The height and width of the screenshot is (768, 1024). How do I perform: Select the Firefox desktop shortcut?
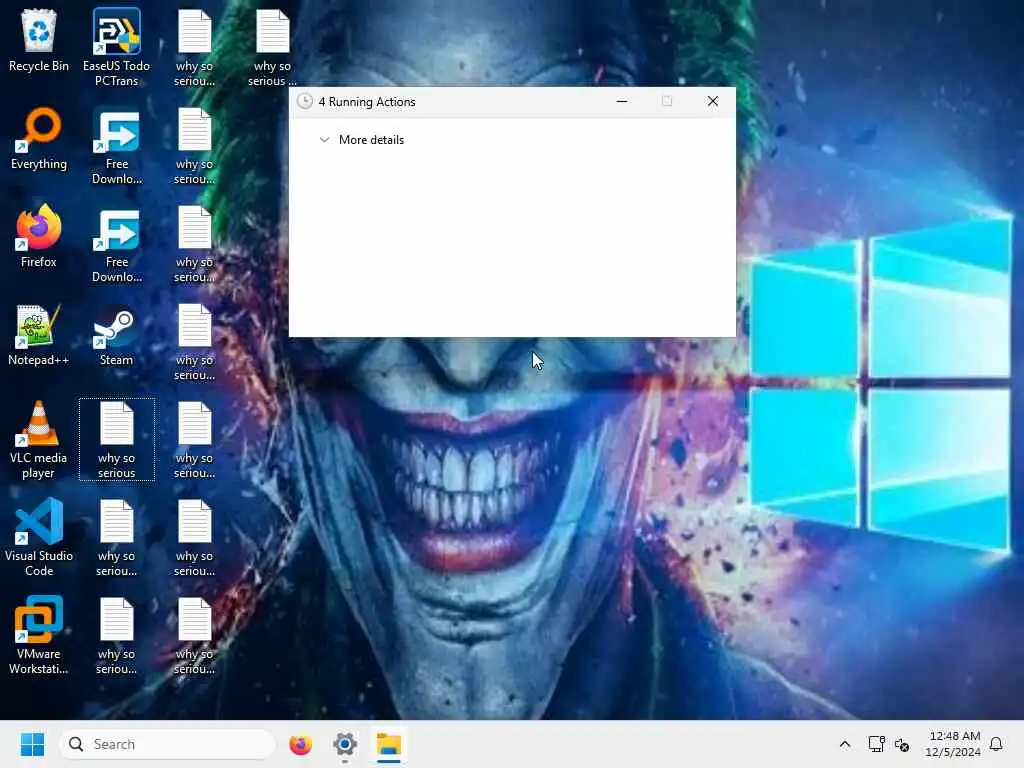coord(39,236)
